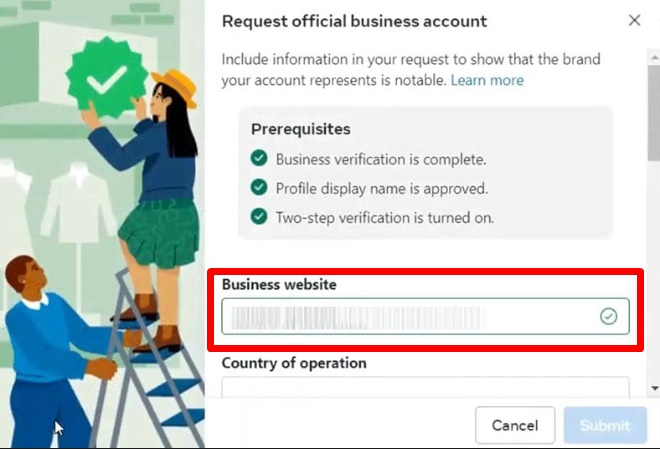Focus the Business website input field
Image resolution: width=660 pixels, height=449 pixels.
[426, 316]
